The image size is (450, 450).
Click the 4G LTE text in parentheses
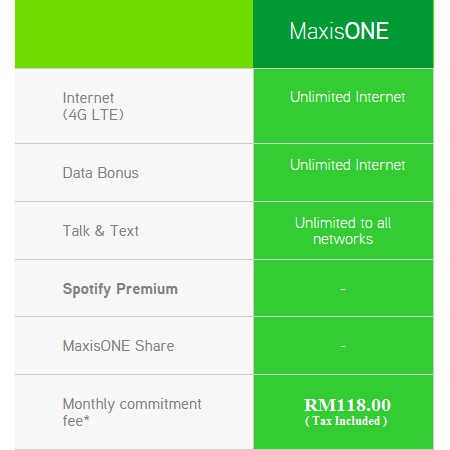tap(93, 115)
